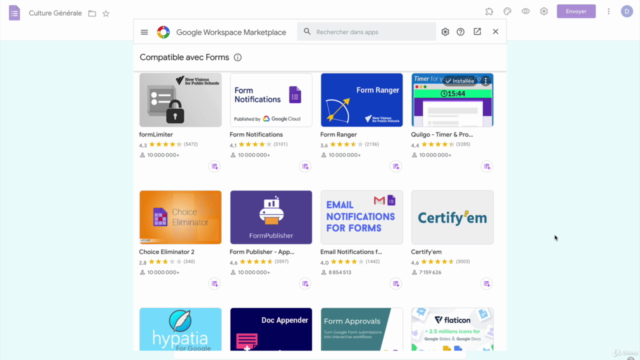
Task: Open Email Notifications for Forms thumbnail
Action: (362, 217)
